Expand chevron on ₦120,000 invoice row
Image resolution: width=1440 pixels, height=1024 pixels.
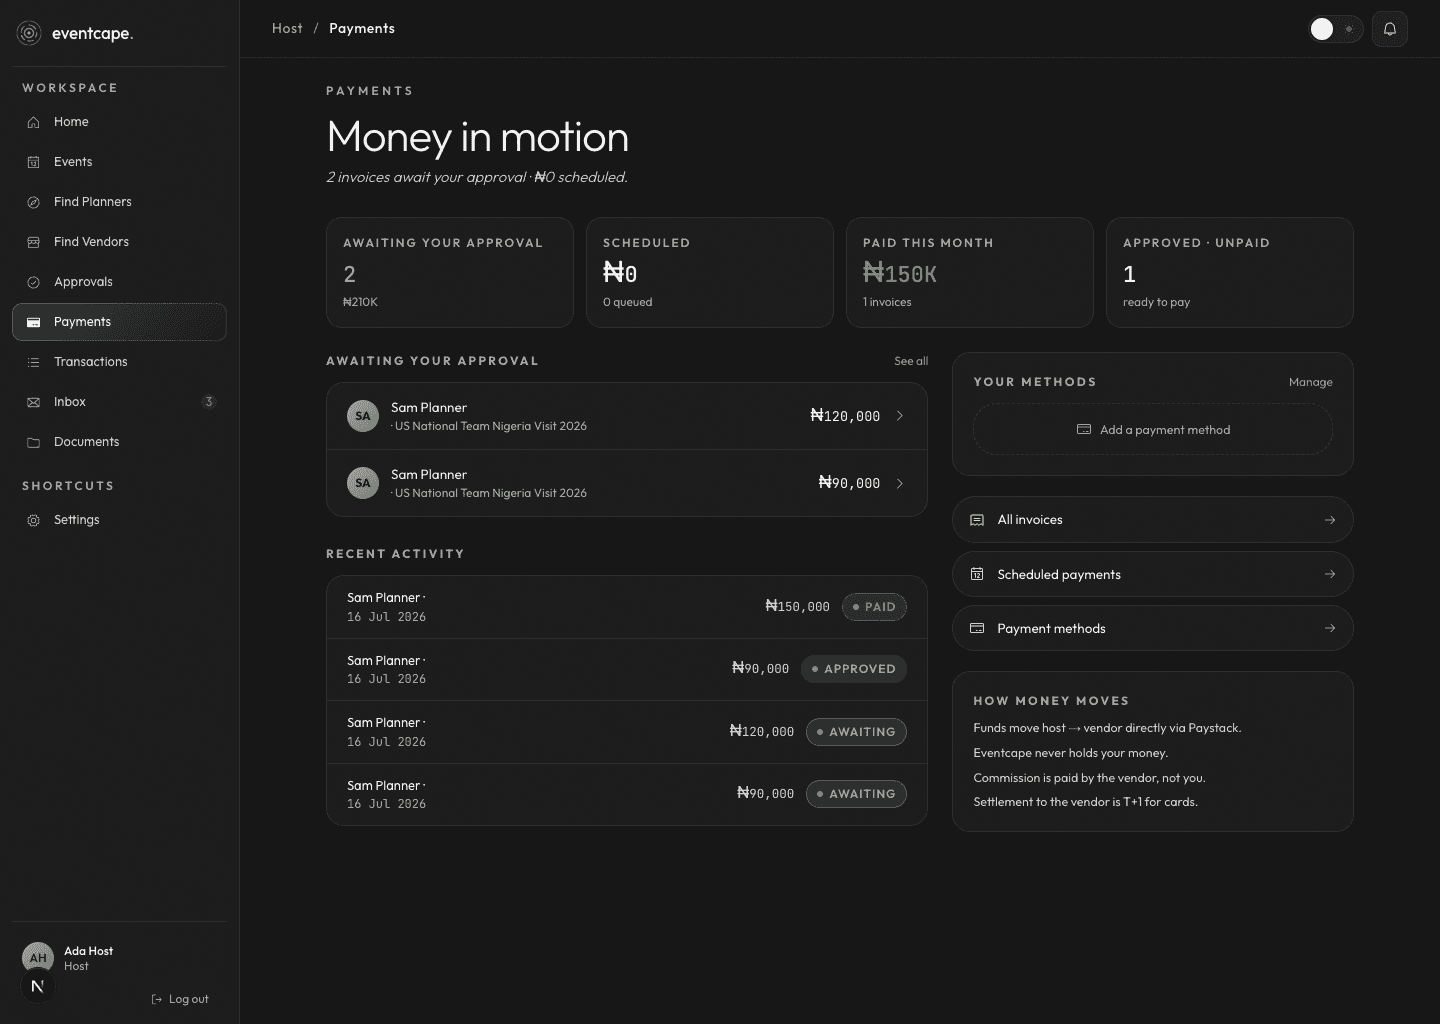point(900,416)
